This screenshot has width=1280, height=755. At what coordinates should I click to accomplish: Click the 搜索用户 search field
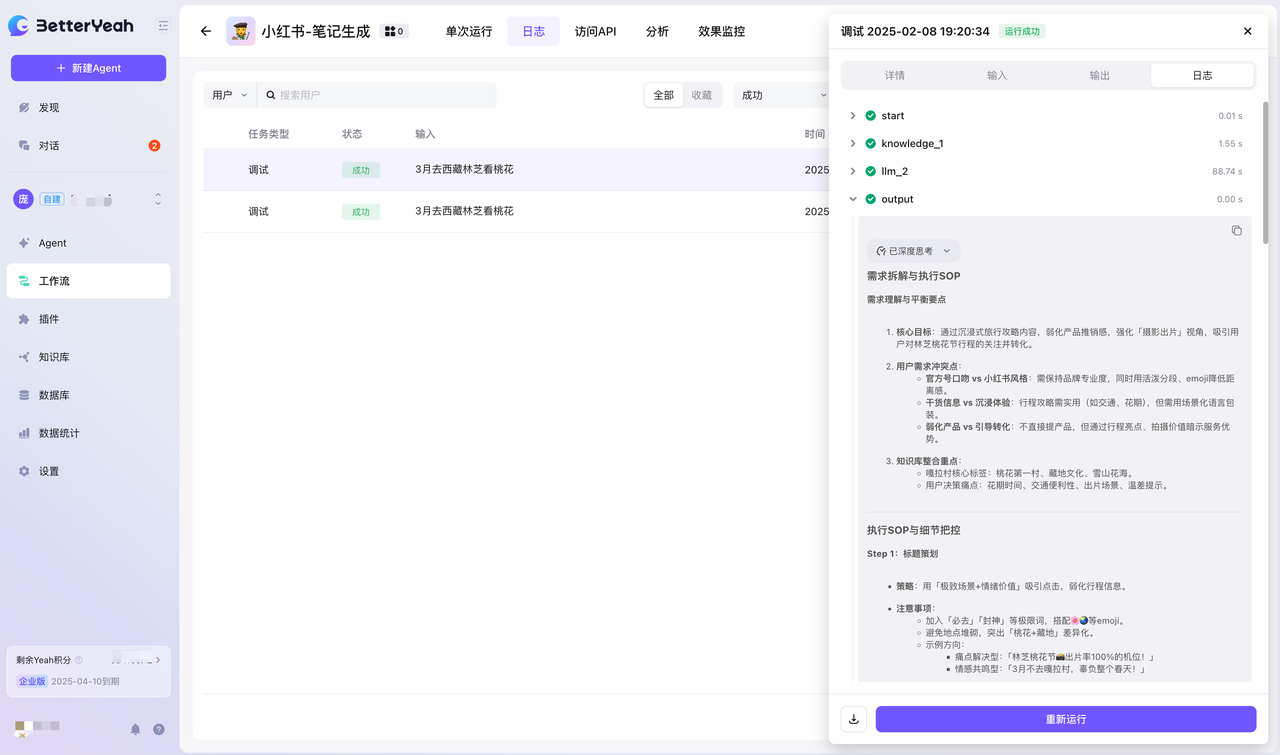coord(380,95)
